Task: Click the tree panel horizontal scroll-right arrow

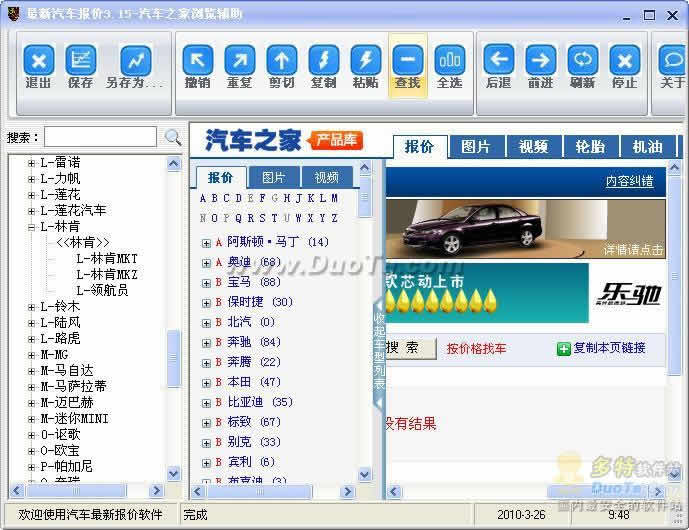Action: [156, 490]
